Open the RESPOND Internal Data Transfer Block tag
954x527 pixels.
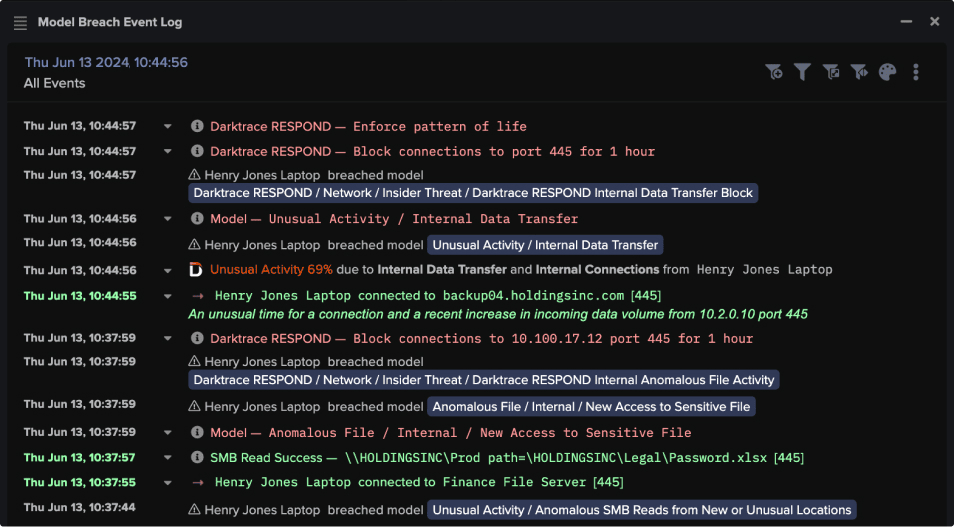coord(473,193)
